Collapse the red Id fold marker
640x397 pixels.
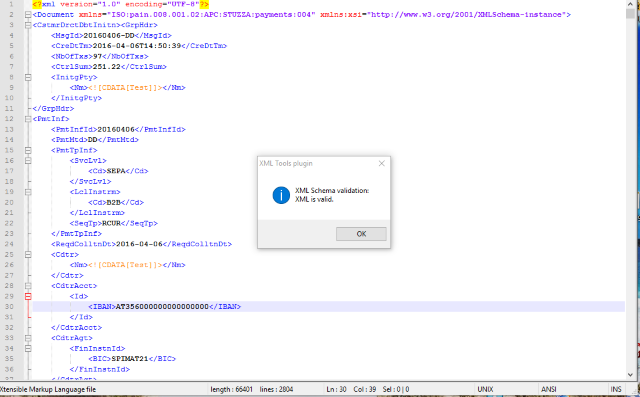[28, 296]
